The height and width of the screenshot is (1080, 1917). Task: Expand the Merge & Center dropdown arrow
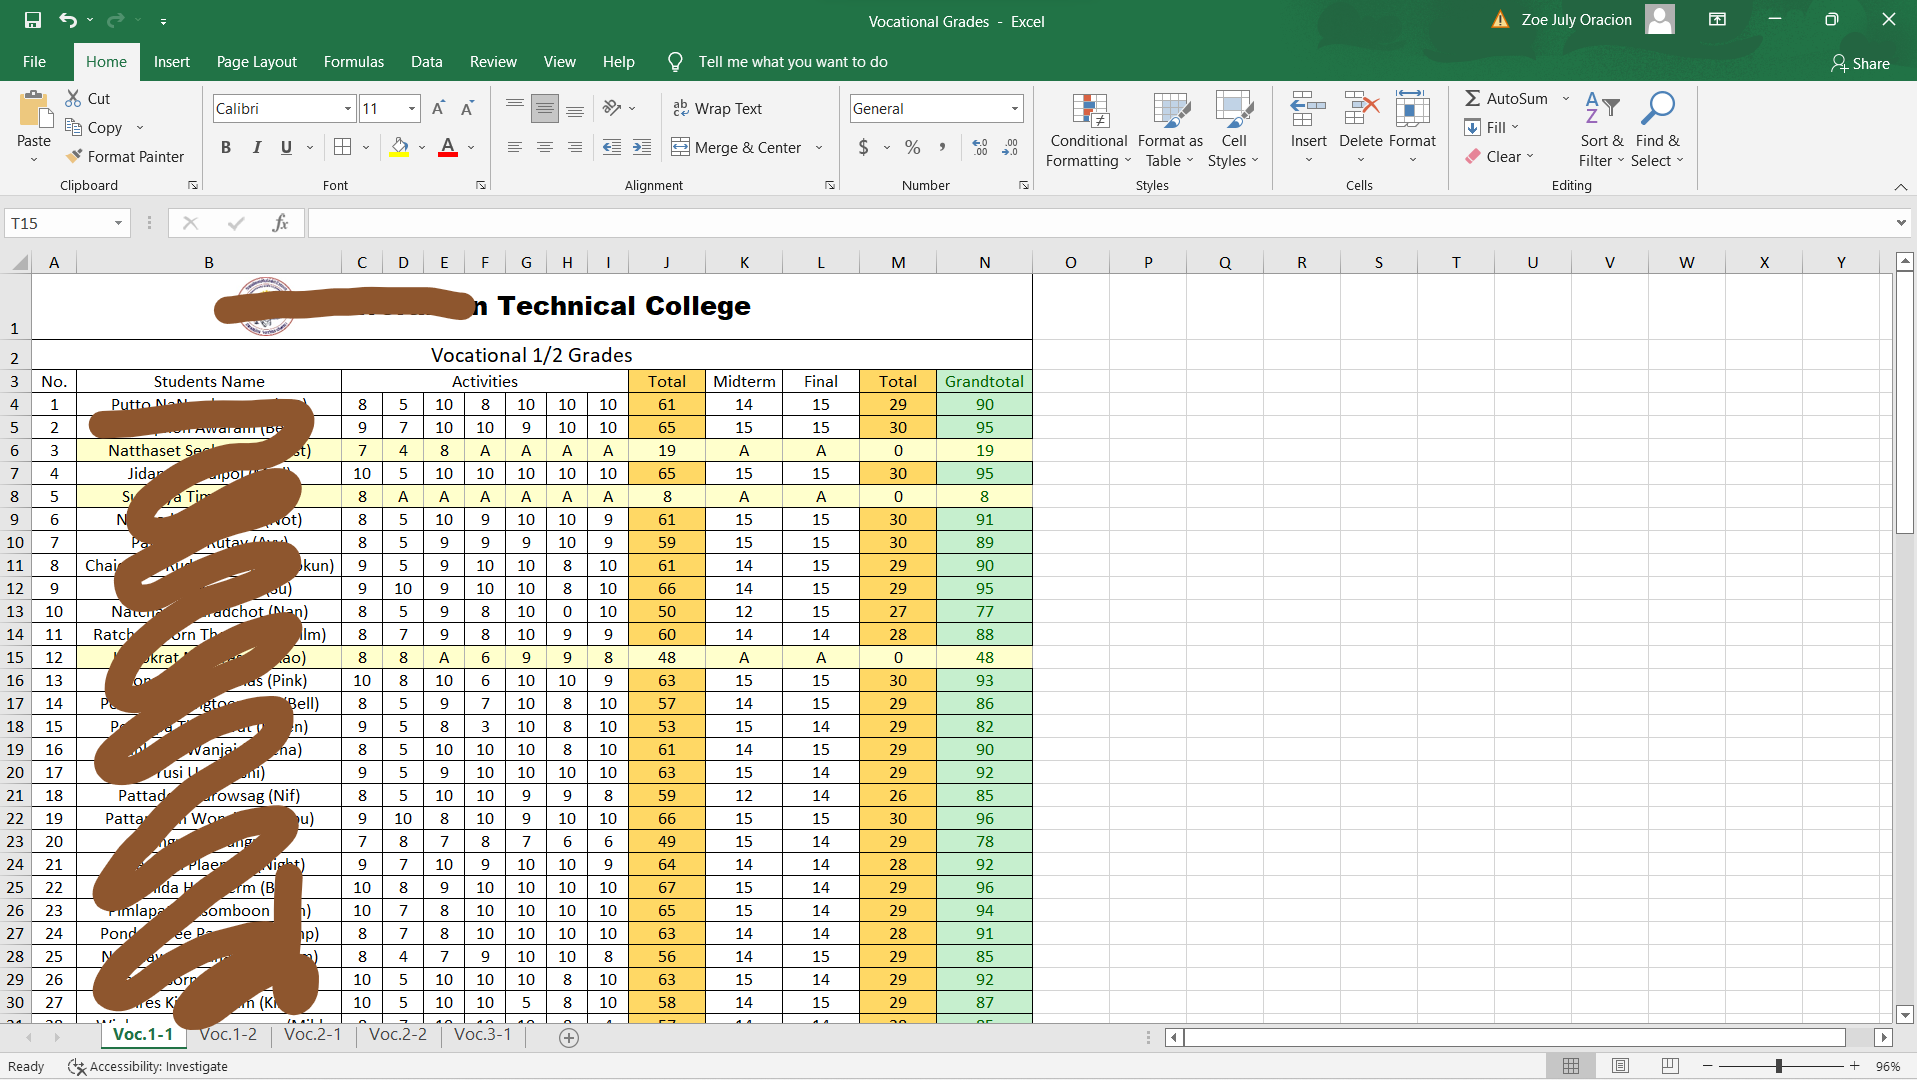pos(819,147)
